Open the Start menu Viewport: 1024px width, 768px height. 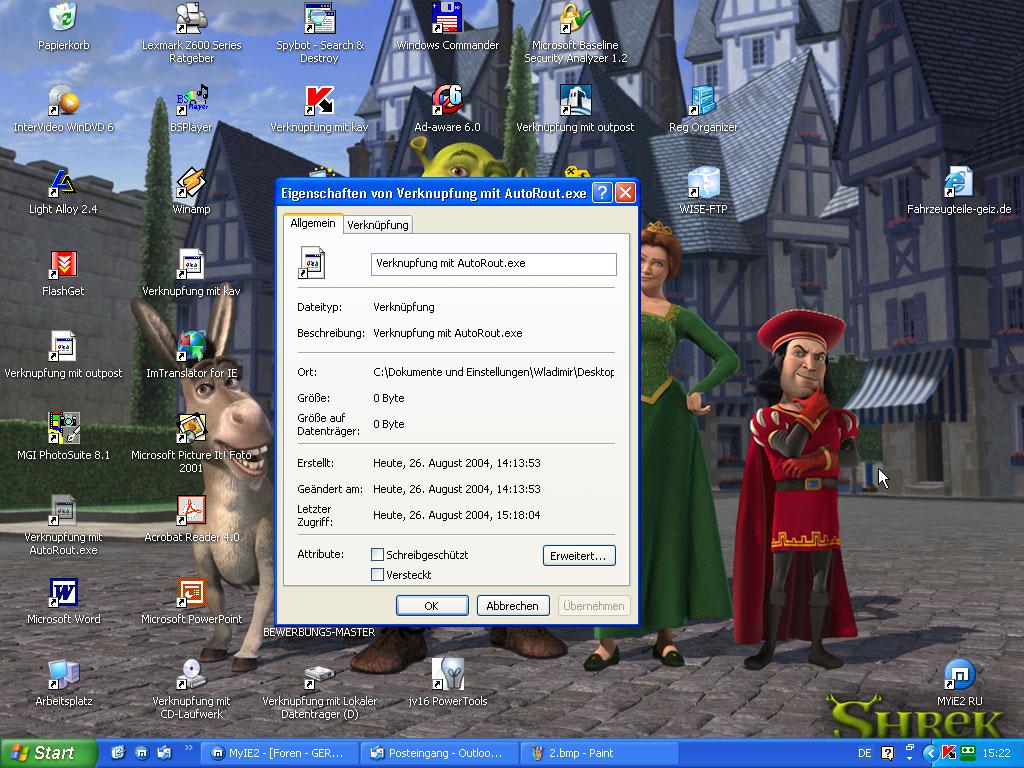point(48,753)
